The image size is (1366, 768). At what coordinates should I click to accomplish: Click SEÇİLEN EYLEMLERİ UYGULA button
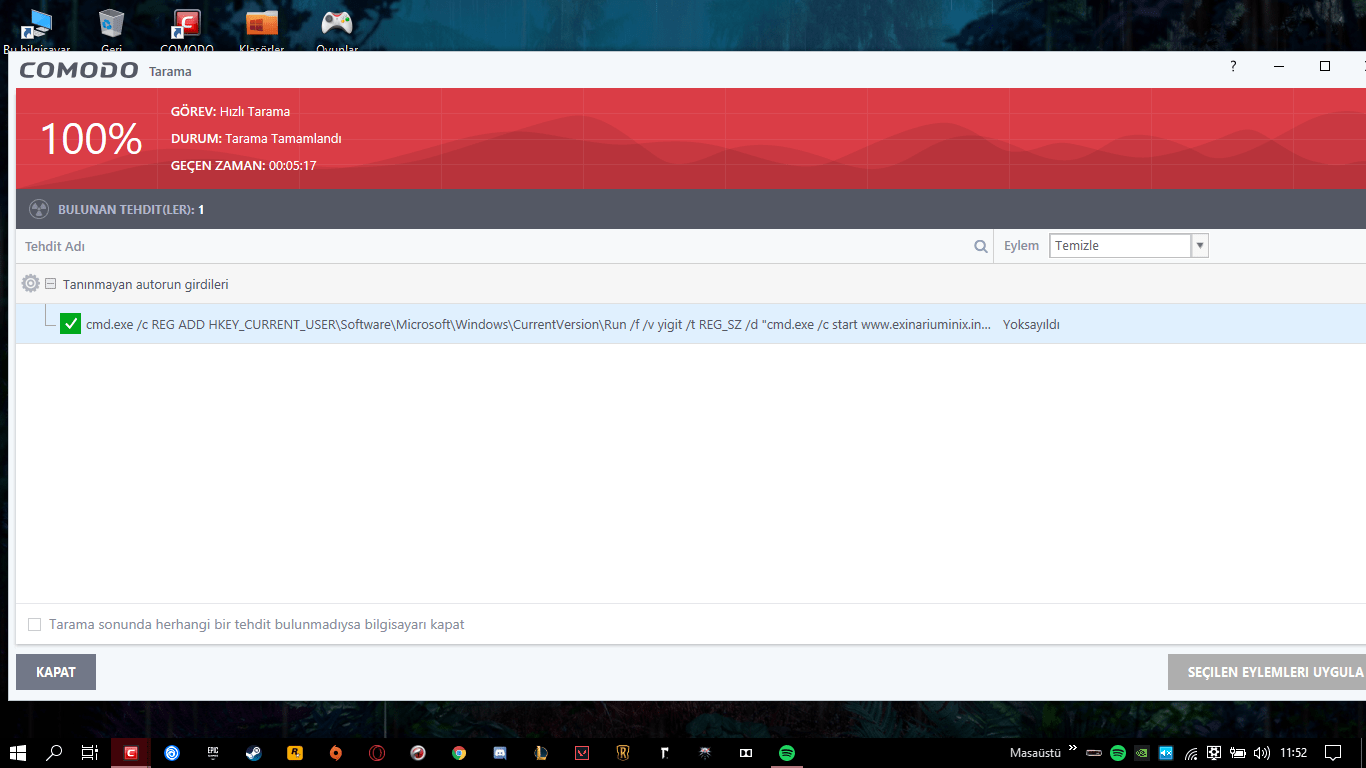tap(1267, 672)
